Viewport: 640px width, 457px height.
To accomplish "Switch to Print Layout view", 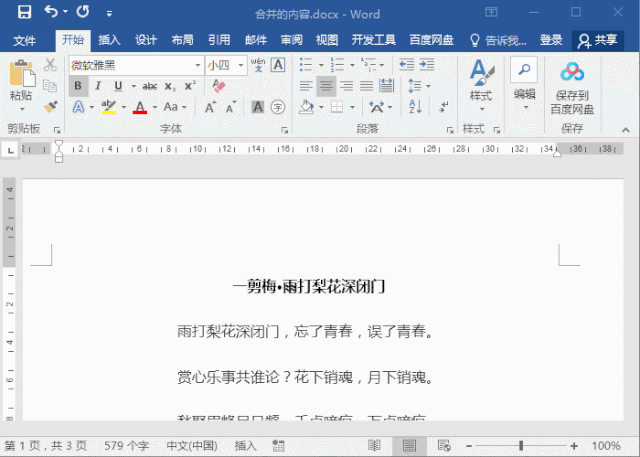I will click(x=409, y=446).
